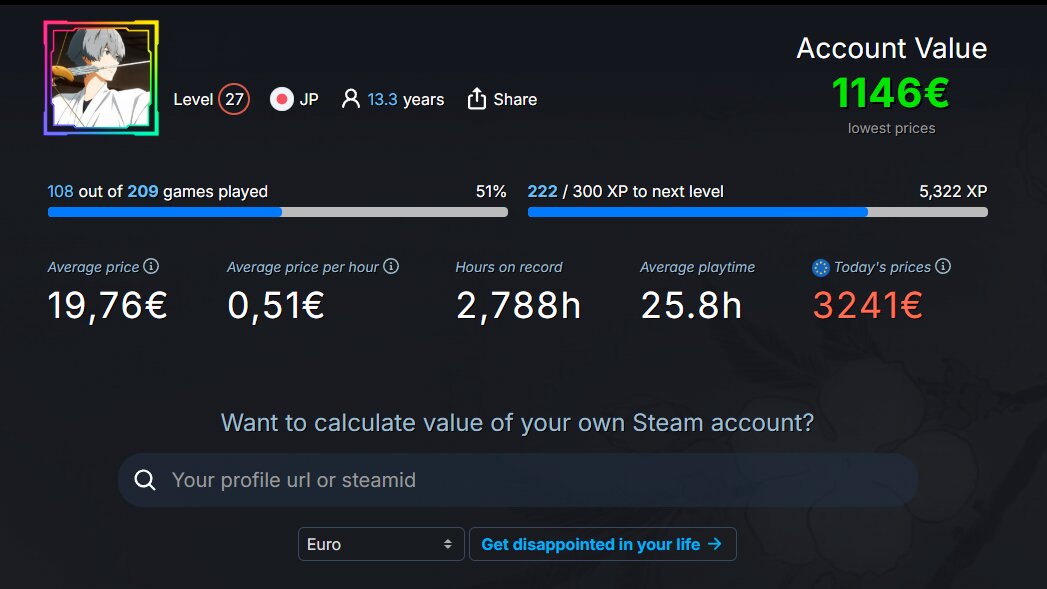Click the Level 27 badge circle
This screenshot has width=1047, height=589.
[234, 100]
